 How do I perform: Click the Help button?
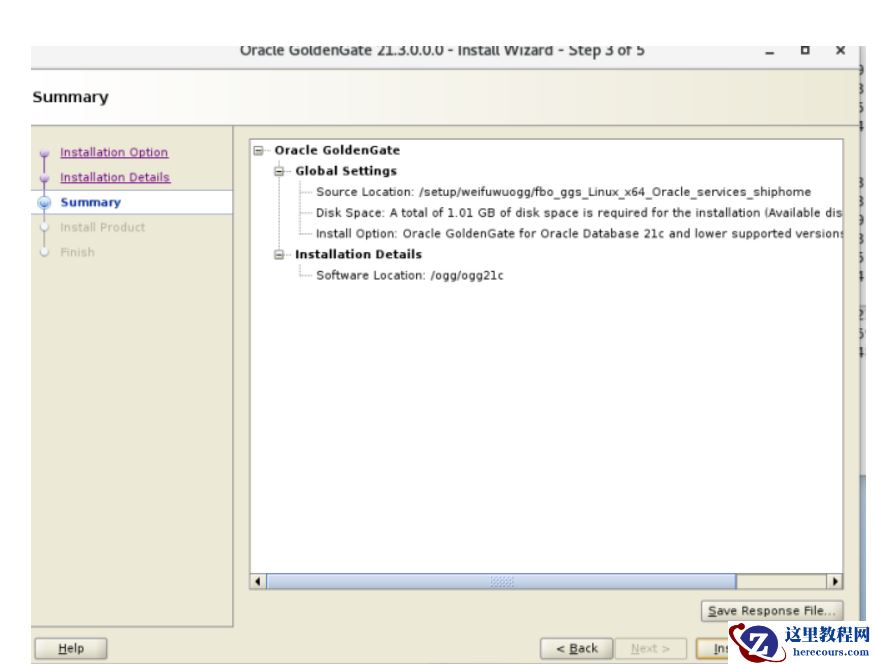tap(71, 648)
